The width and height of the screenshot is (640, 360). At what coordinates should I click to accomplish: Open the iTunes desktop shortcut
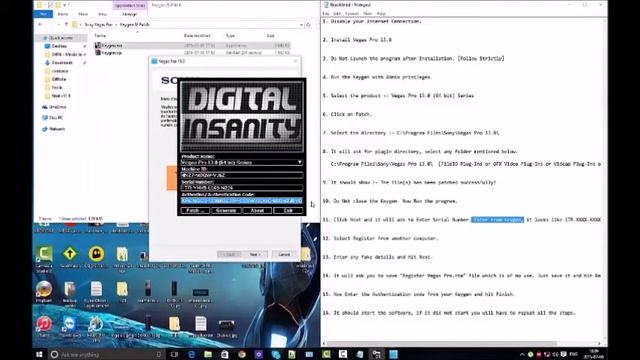click(44, 327)
